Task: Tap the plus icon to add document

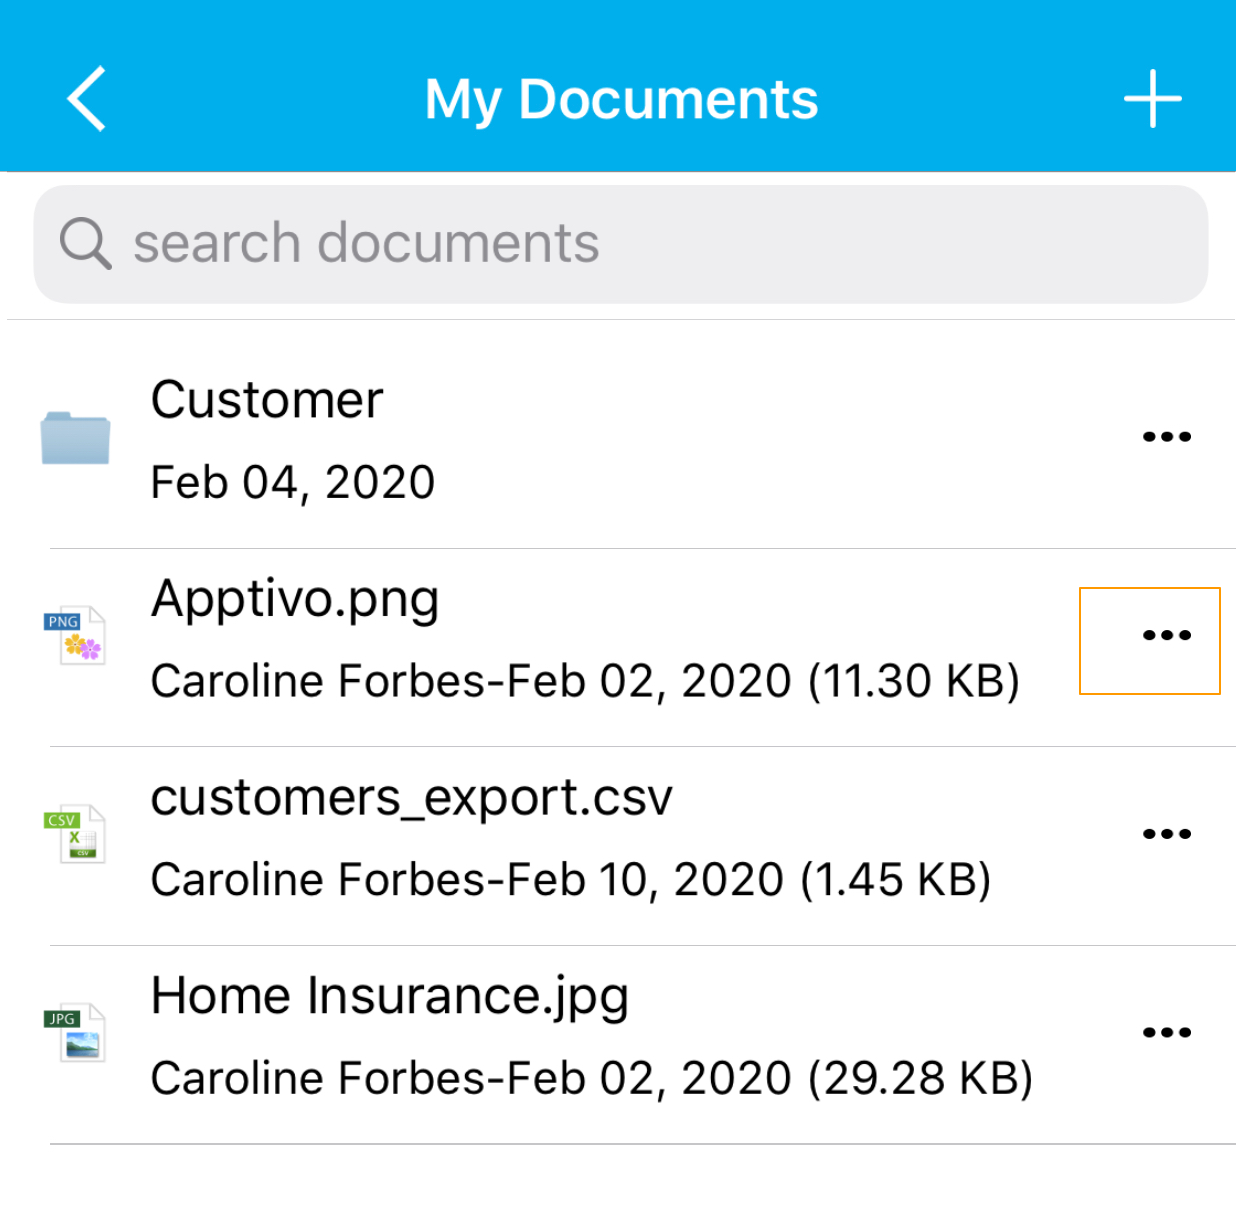Action: pyautogui.click(x=1152, y=99)
